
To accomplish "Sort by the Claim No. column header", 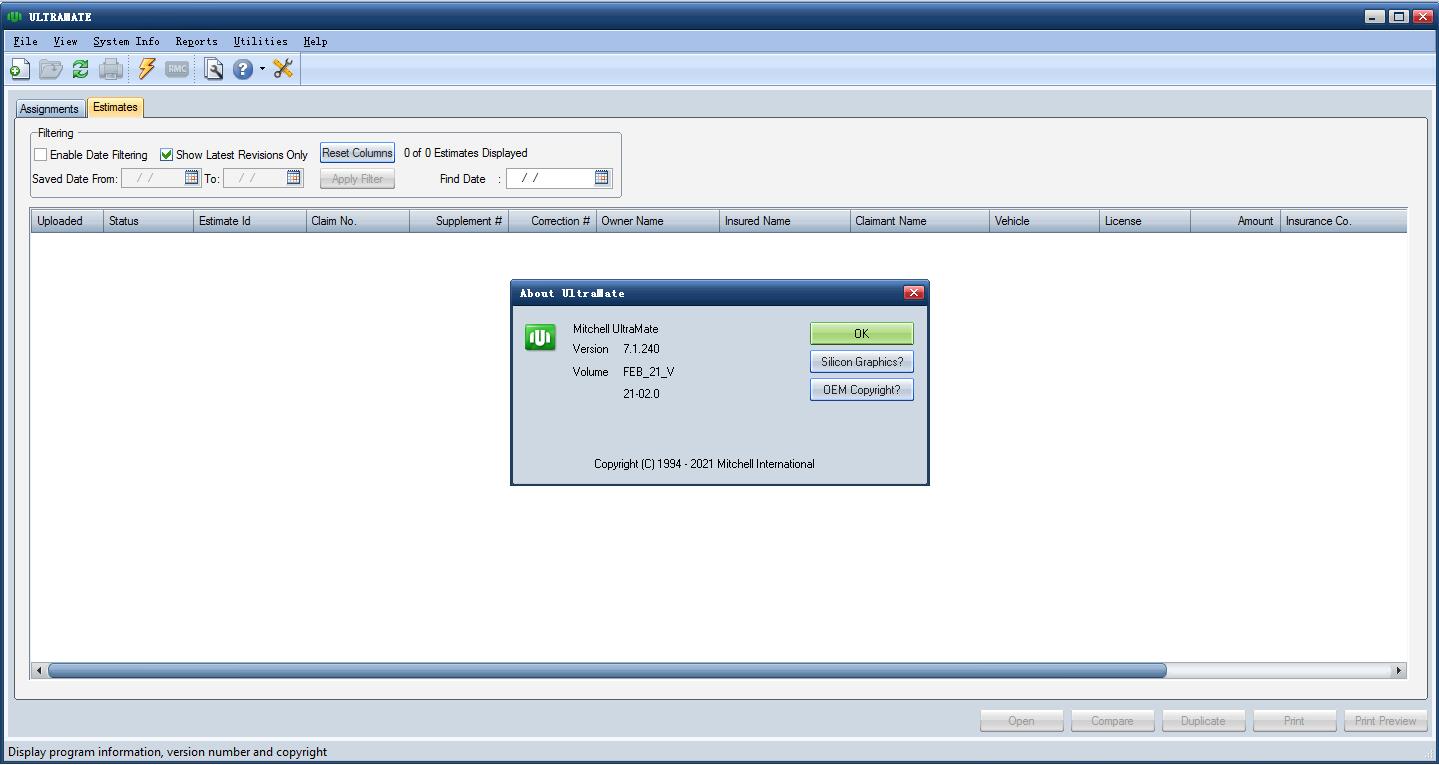I will point(358,221).
